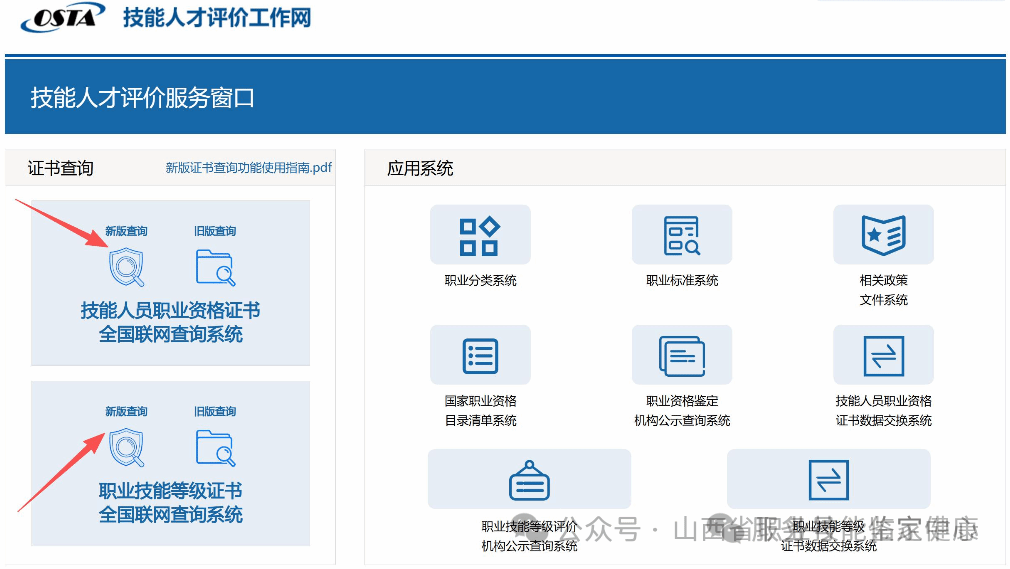The width and height of the screenshot is (1010, 569).
Task: Open 技能人员职业资格证书数据交换系统 exchange icon
Action: pyautogui.click(x=883, y=355)
